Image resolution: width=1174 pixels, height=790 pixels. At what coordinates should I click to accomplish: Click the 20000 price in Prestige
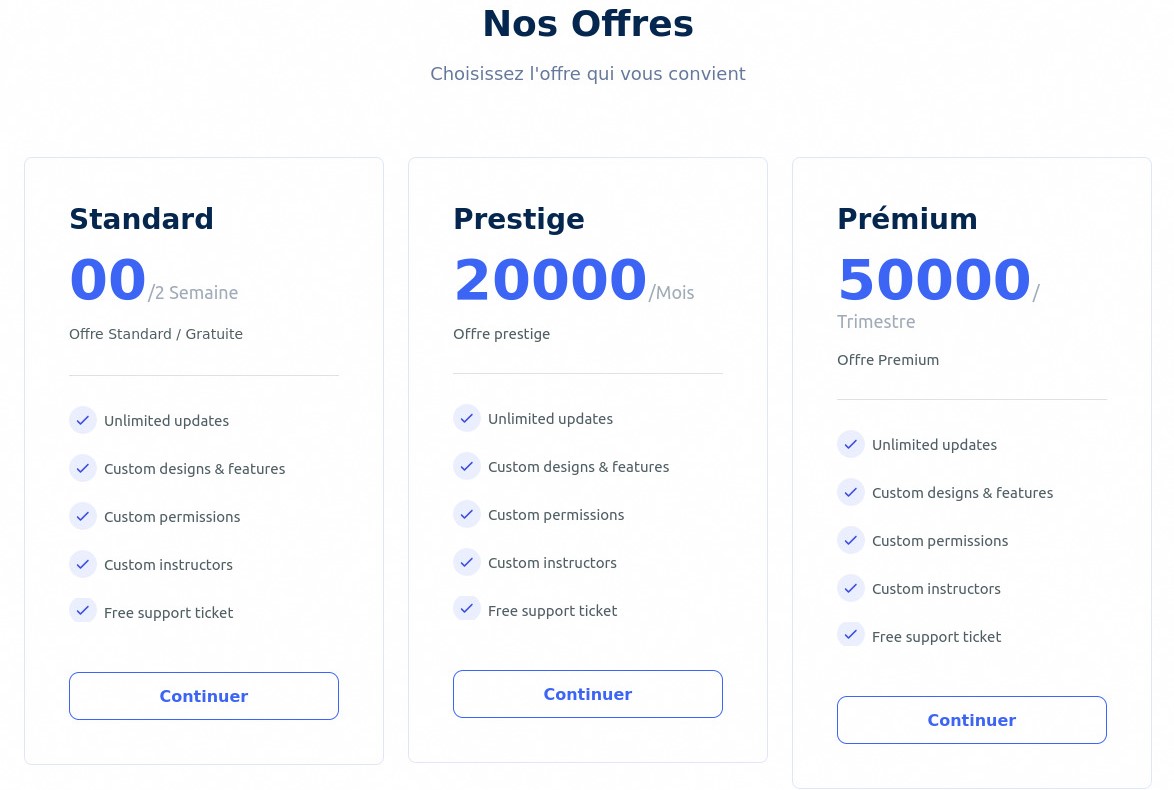[550, 281]
